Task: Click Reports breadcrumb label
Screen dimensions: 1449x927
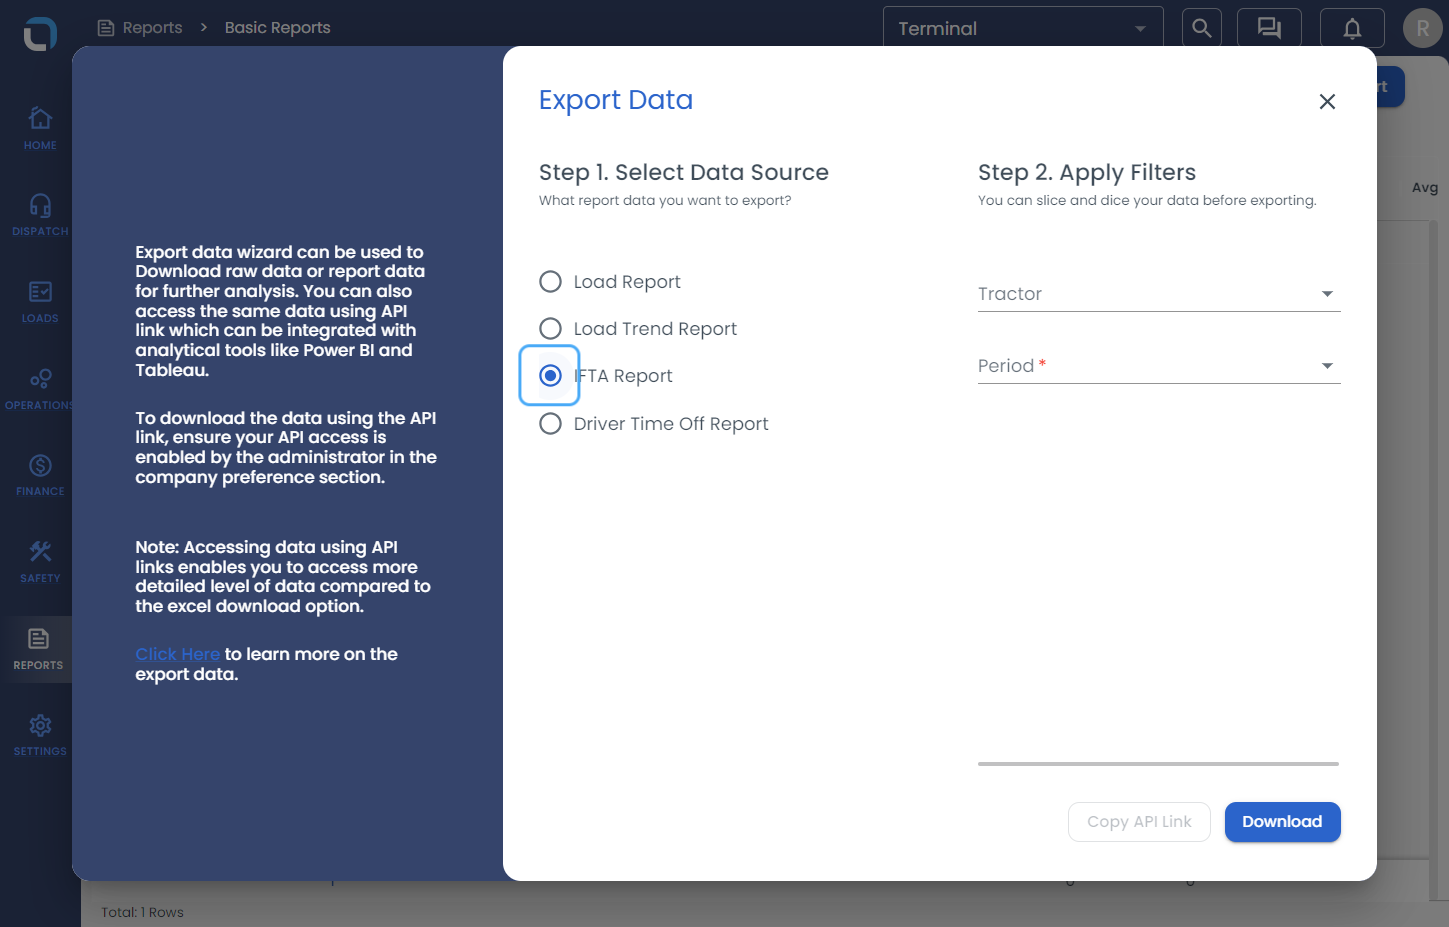Action: 152,28
